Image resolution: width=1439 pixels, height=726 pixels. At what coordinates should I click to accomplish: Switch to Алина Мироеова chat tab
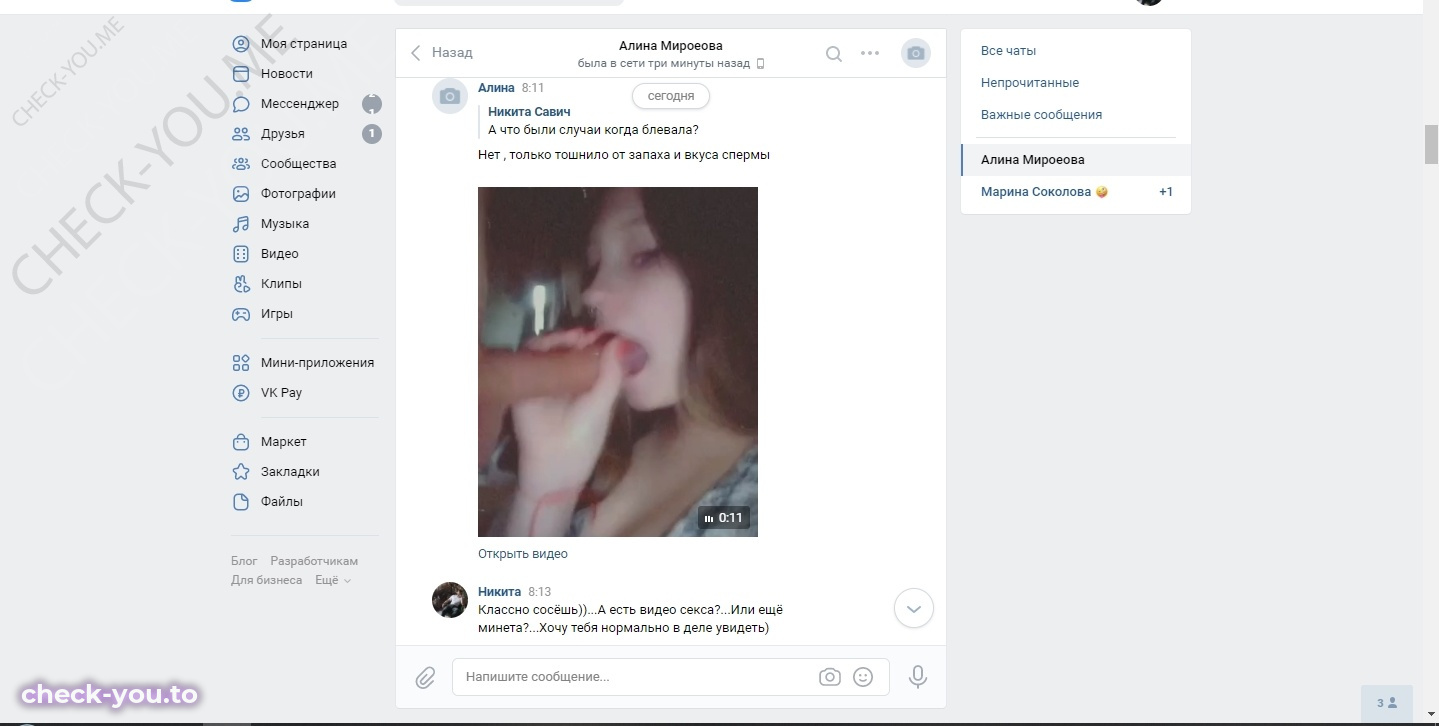(1076, 160)
